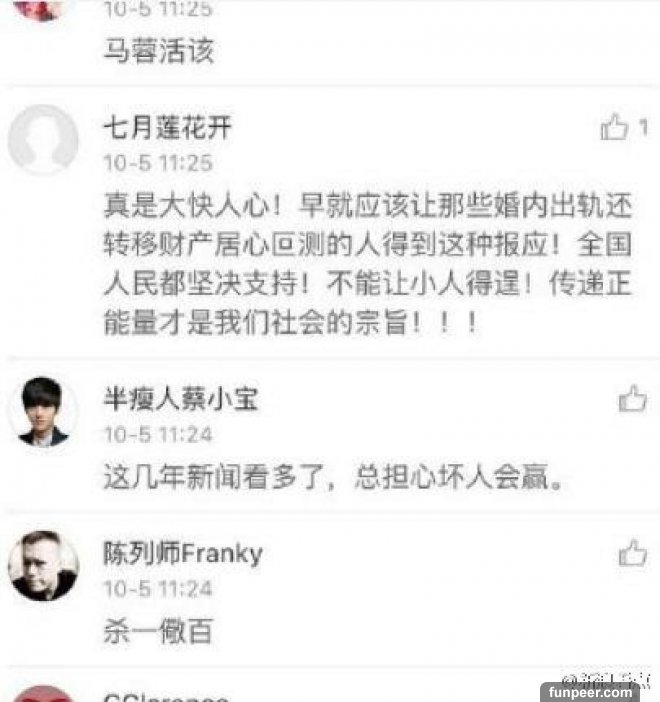Open username 半瘦人蔡小宝 profile link
Image resolution: width=660 pixels, height=702 pixels.
coord(181,398)
